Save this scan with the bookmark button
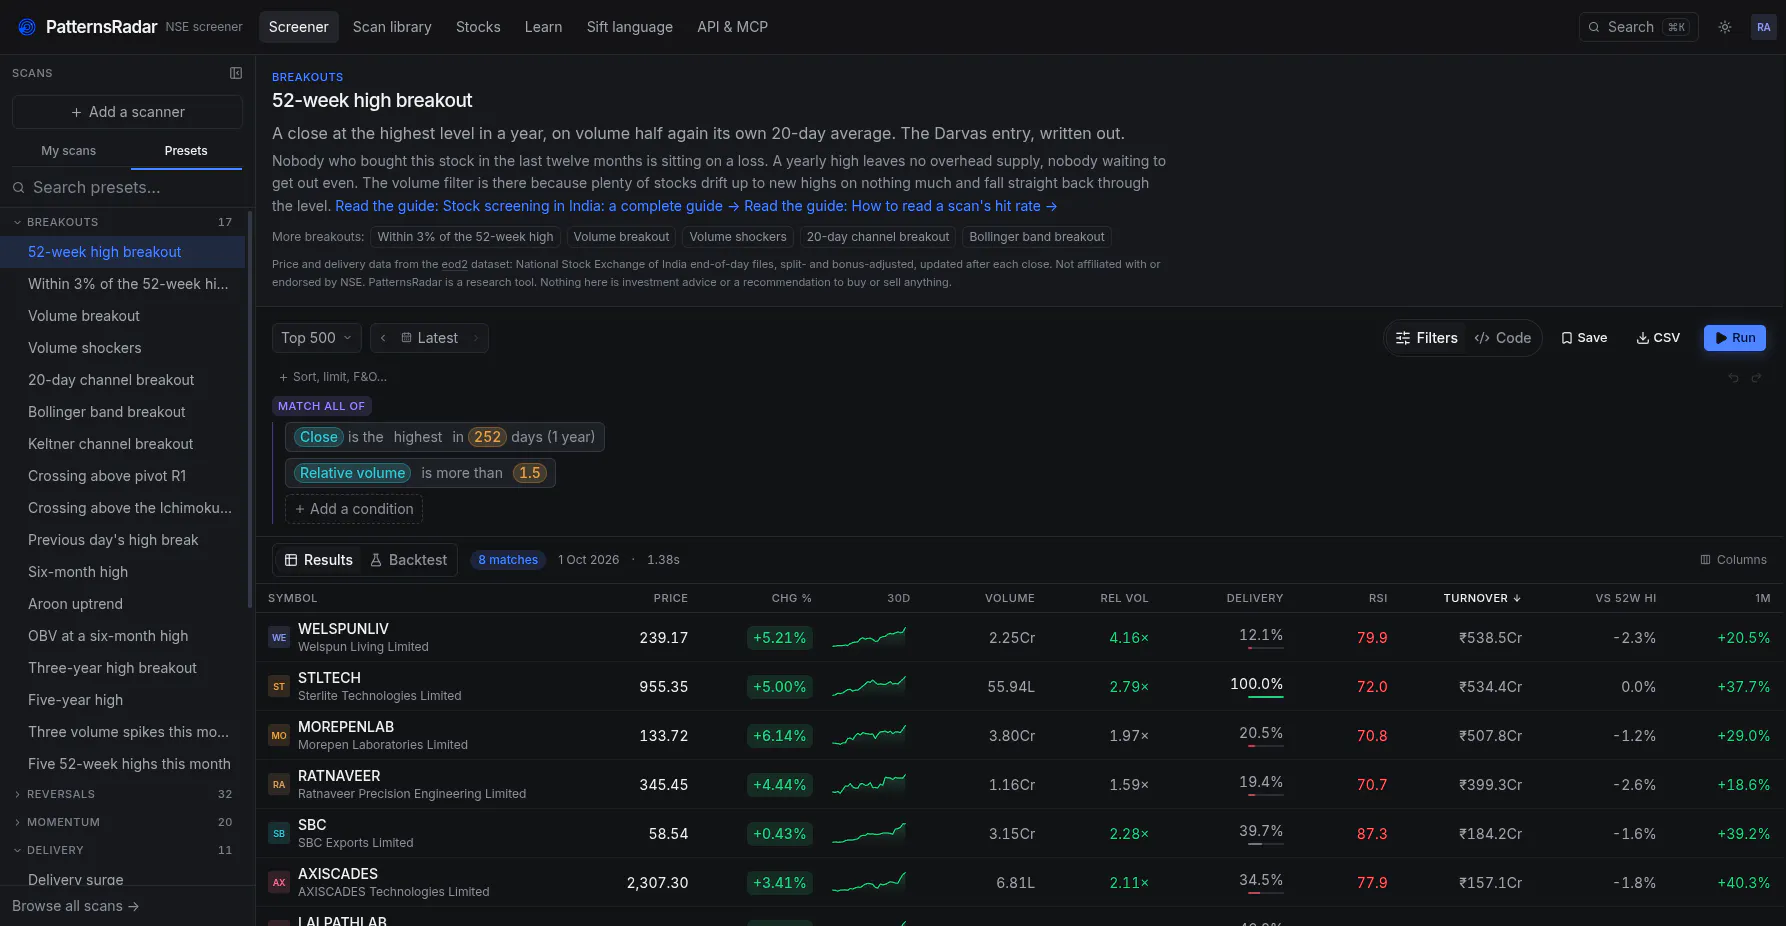This screenshot has width=1786, height=926. (1584, 338)
